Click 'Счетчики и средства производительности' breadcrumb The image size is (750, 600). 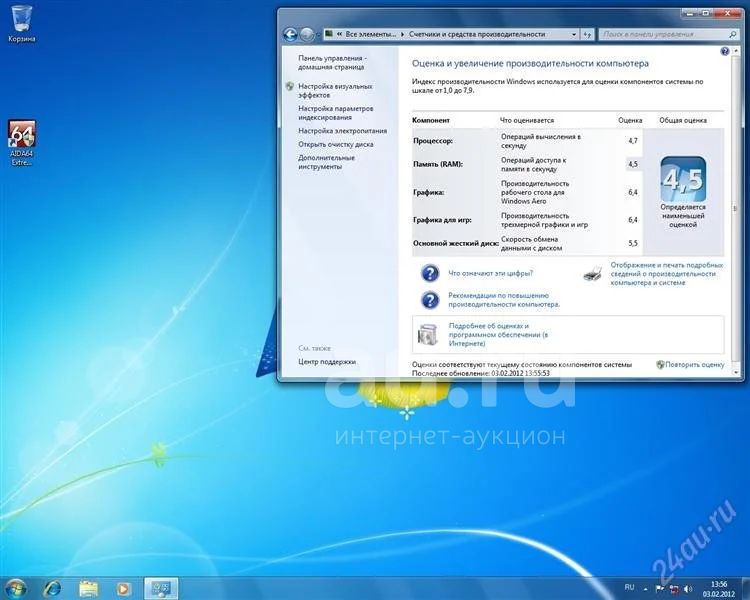tap(477, 34)
